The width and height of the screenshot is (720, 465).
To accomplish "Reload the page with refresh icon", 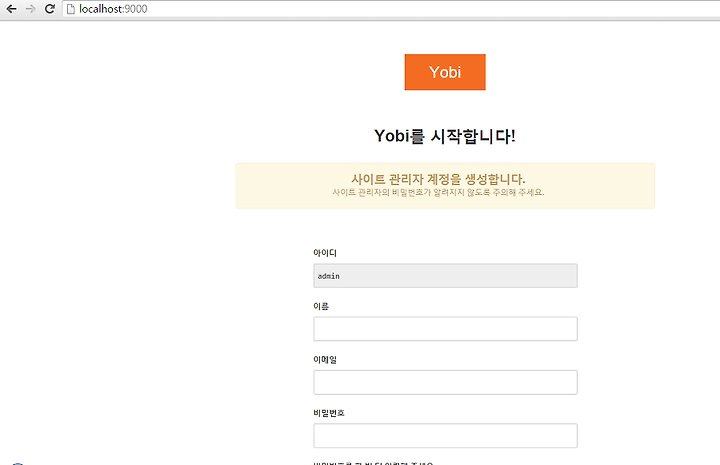I will [50, 9].
